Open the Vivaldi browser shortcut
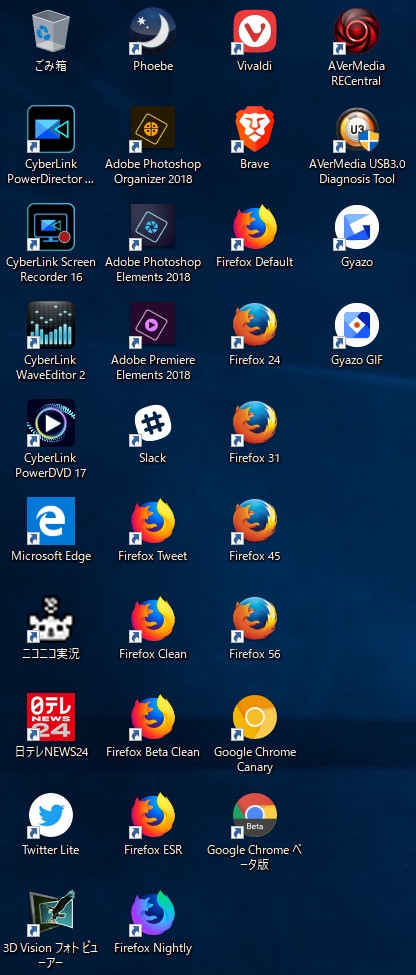The height and width of the screenshot is (975, 416). pos(255,31)
